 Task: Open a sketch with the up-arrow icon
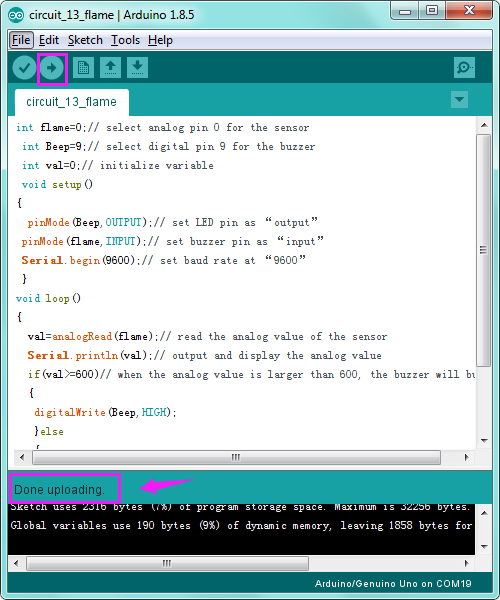pos(111,68)
